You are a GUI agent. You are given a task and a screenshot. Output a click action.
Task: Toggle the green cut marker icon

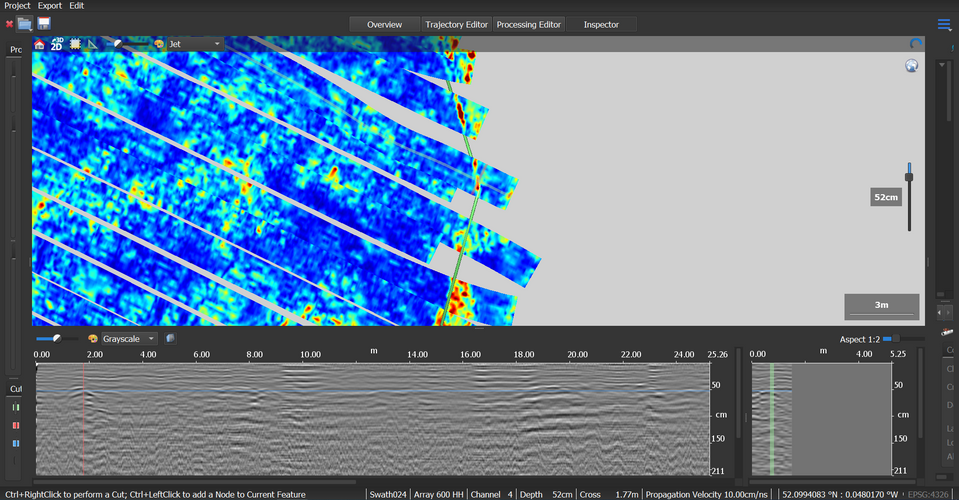15,407
